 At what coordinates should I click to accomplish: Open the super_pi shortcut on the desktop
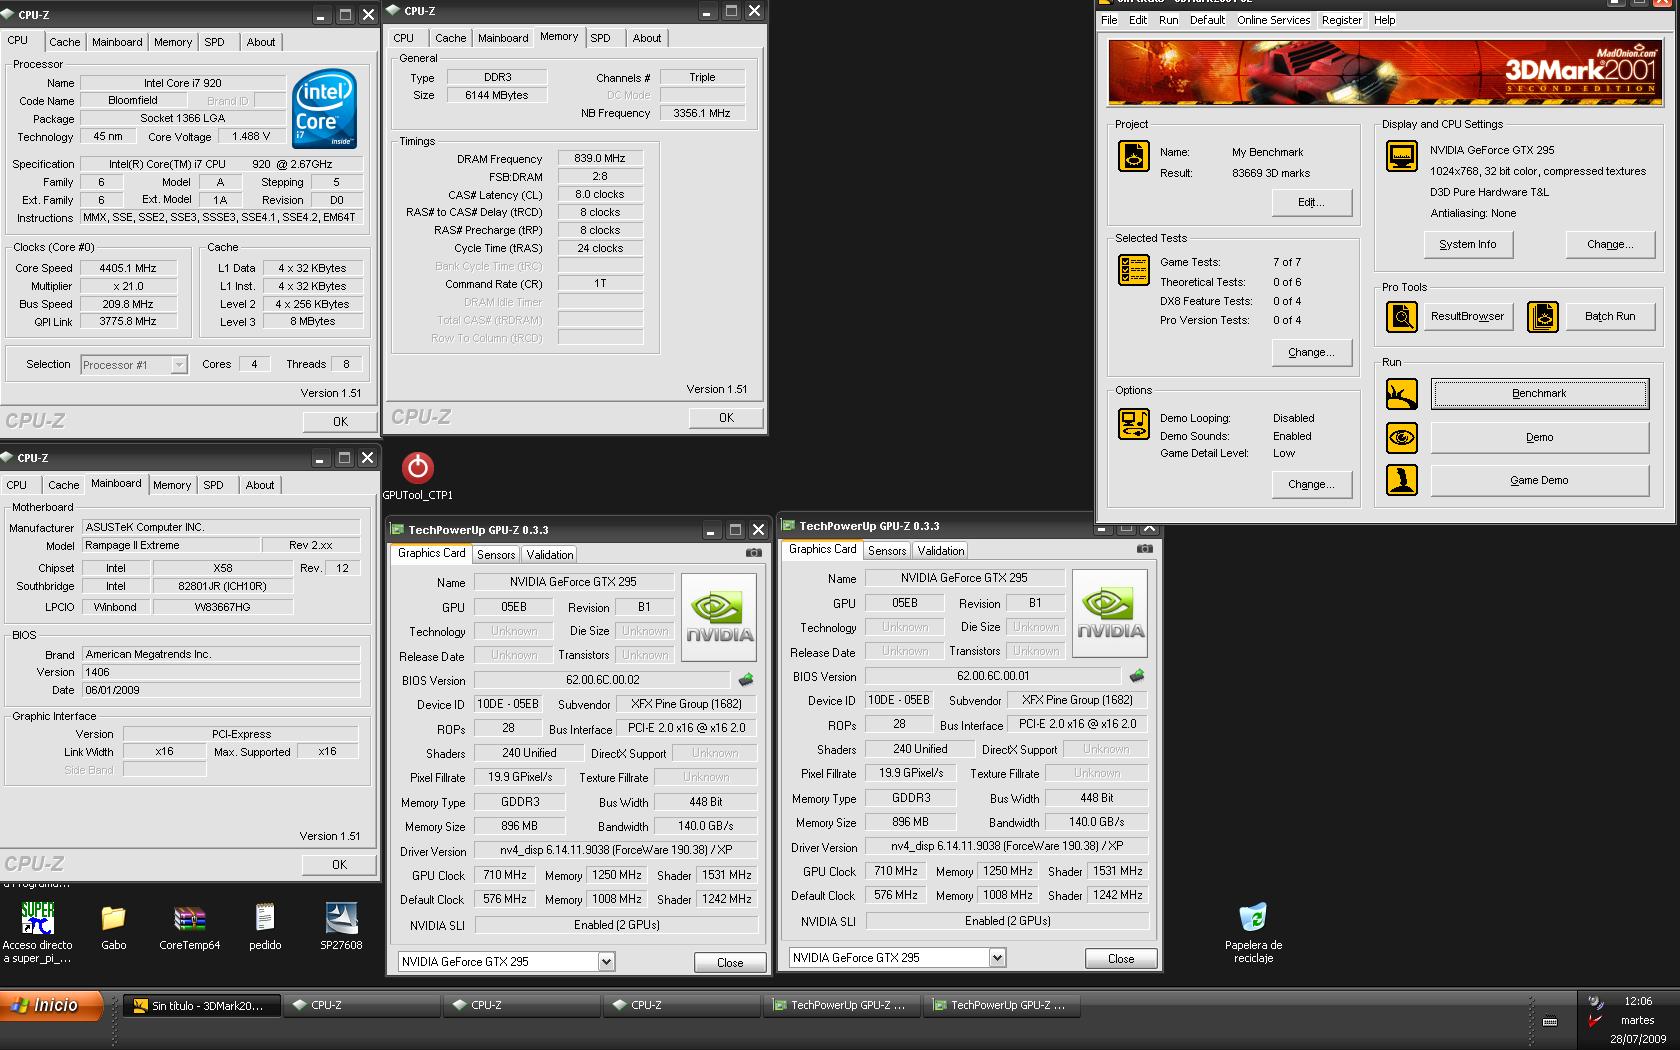tap(38, 918)
